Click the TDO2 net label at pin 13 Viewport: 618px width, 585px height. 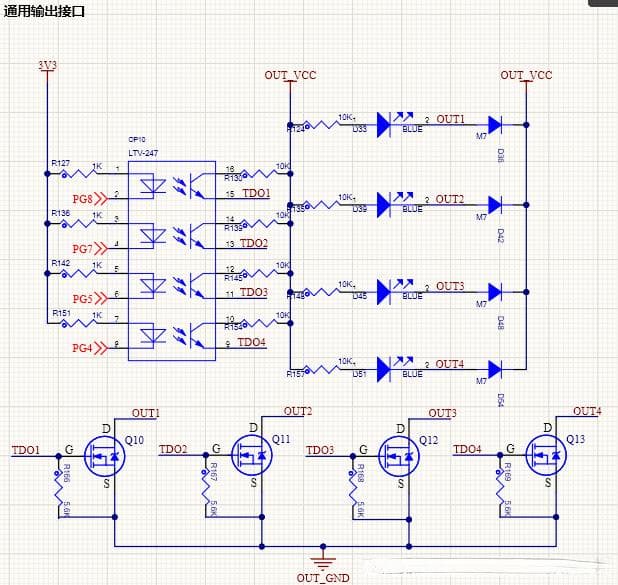pos(254,243)
